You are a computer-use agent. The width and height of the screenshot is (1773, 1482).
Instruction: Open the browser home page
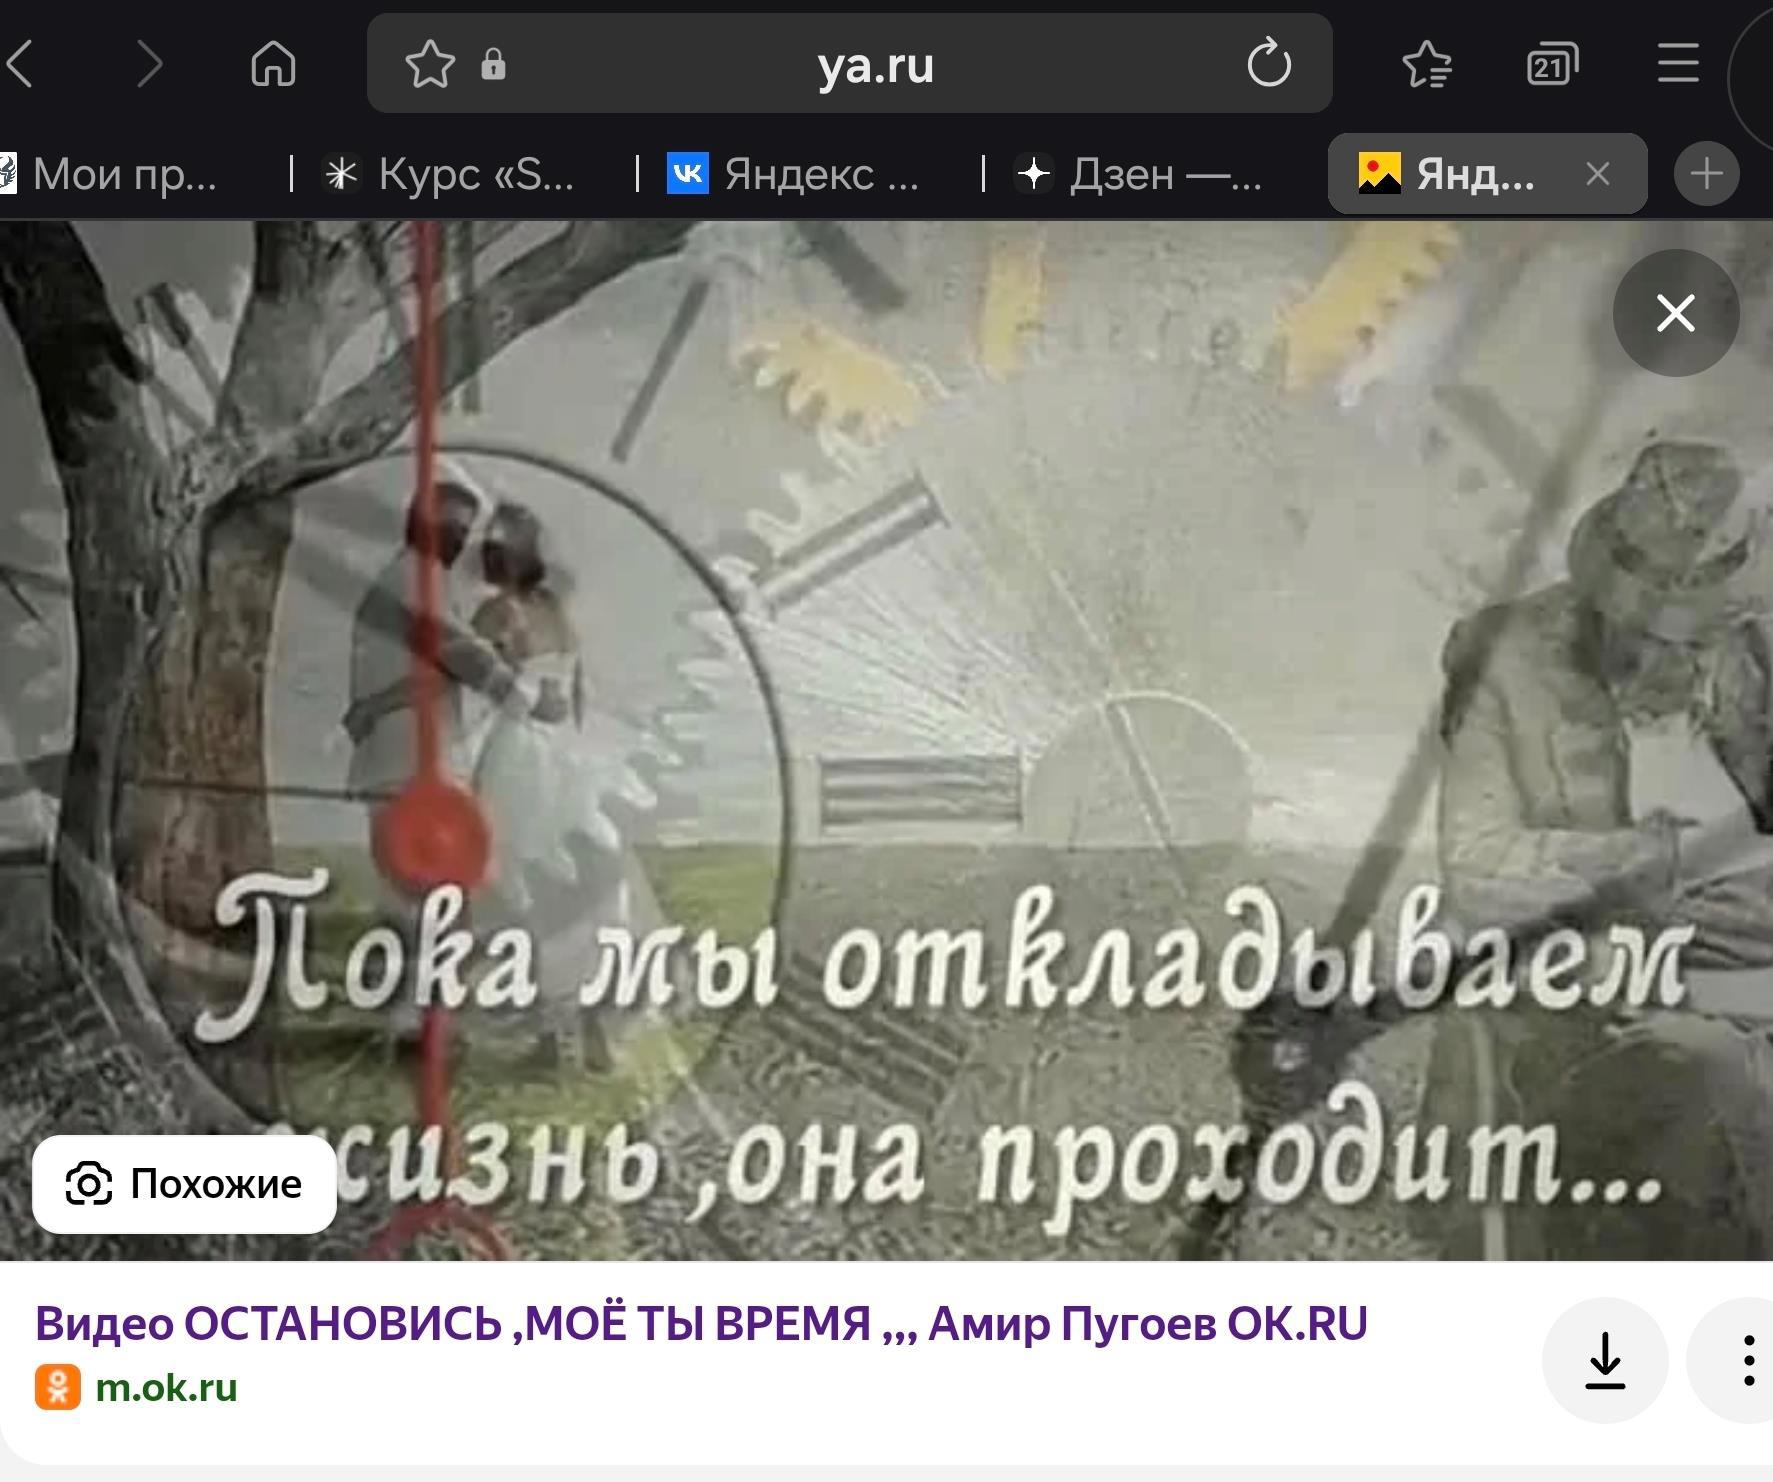(x=273, y=65)
